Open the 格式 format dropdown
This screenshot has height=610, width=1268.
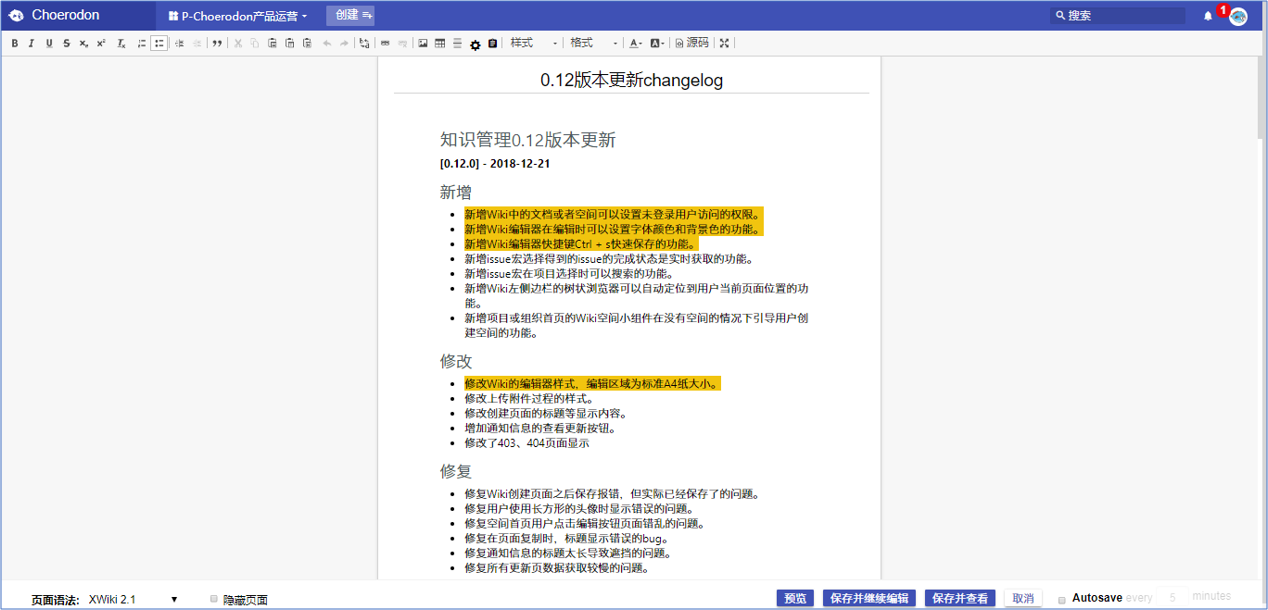(594, 43)
